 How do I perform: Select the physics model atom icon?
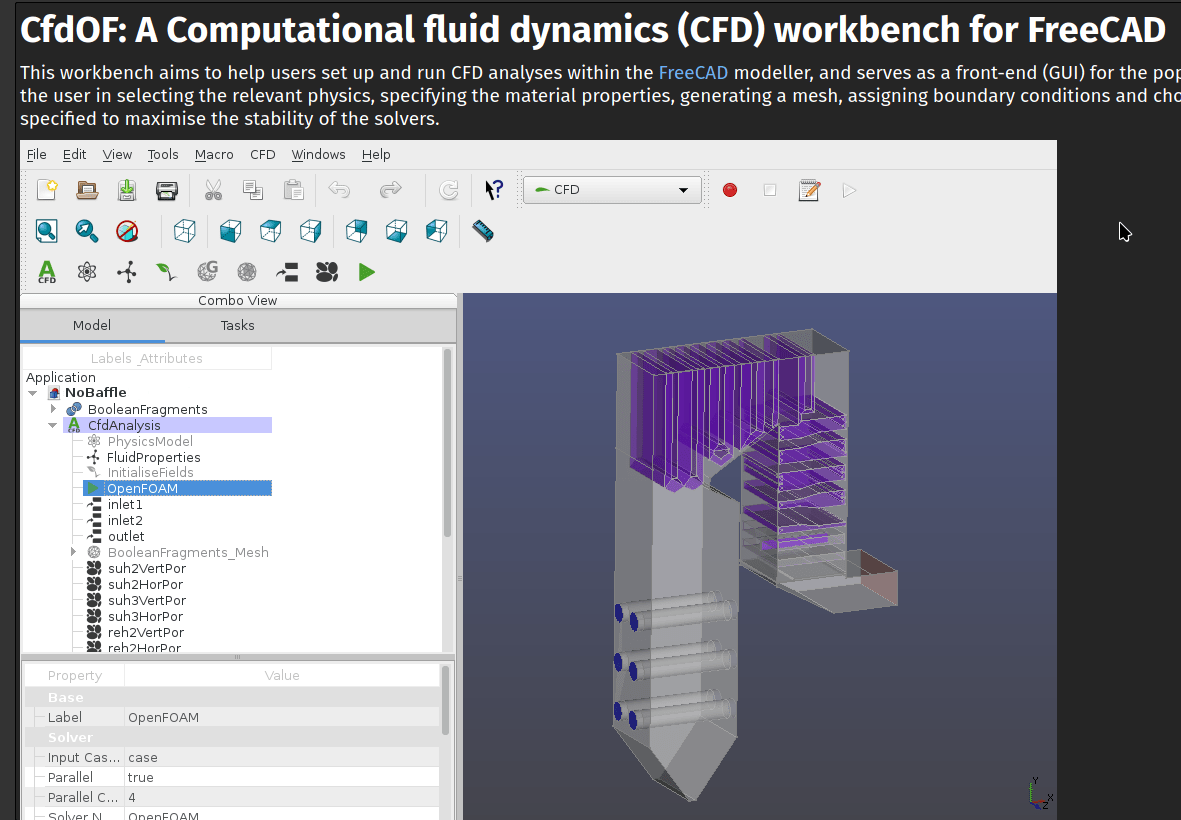click(87, 271)
